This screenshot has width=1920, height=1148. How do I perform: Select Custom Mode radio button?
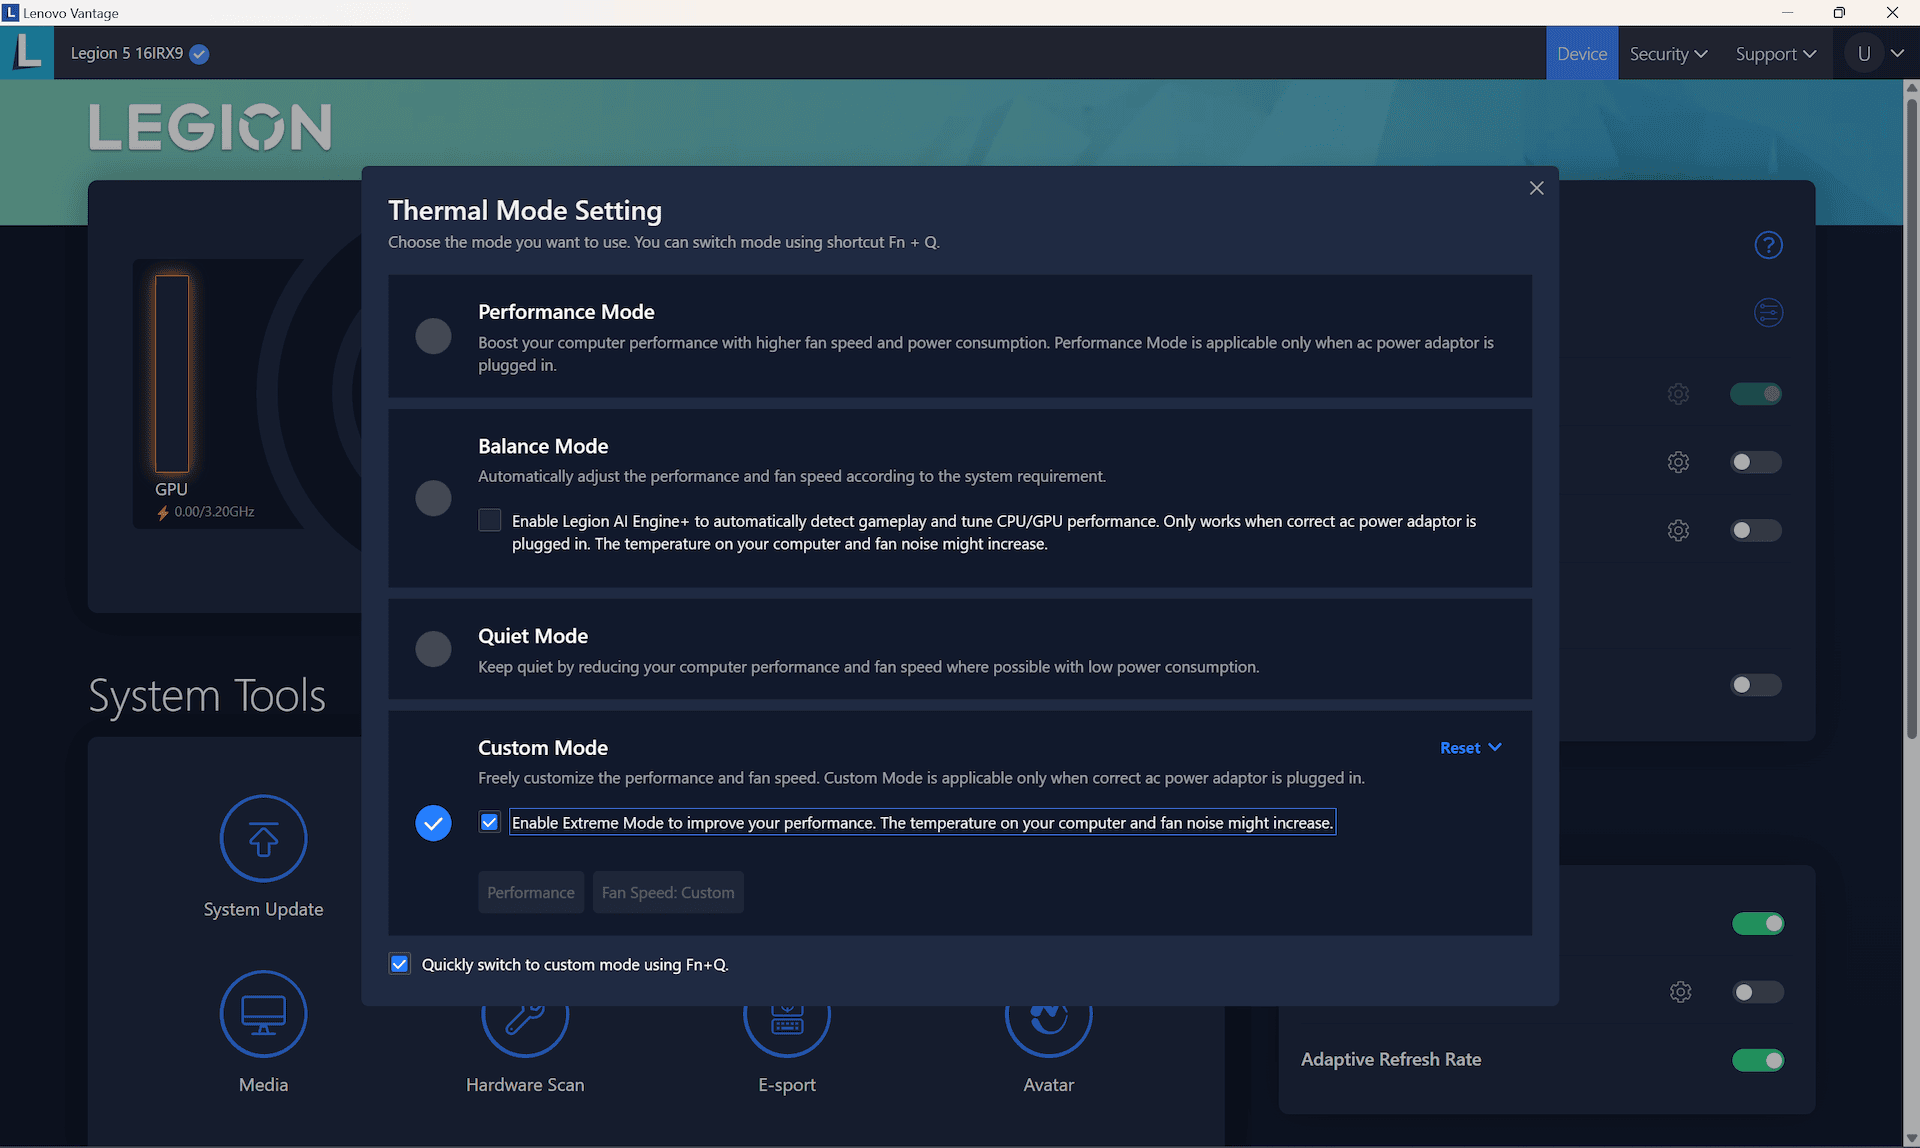coord(433,823)
